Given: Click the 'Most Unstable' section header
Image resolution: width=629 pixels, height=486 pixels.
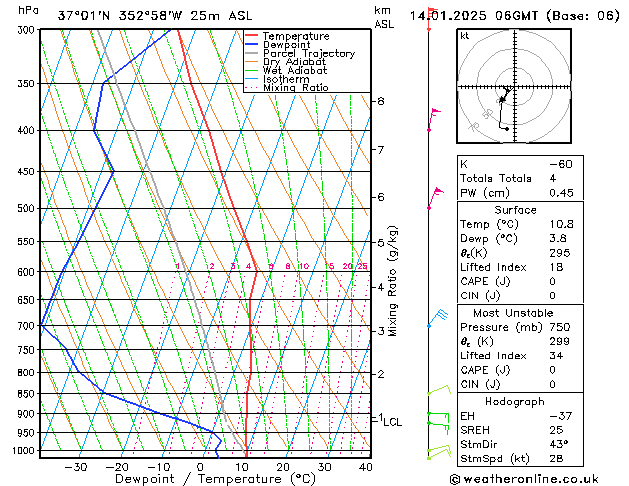Looking at the screenshot, I should pos(513,313).
